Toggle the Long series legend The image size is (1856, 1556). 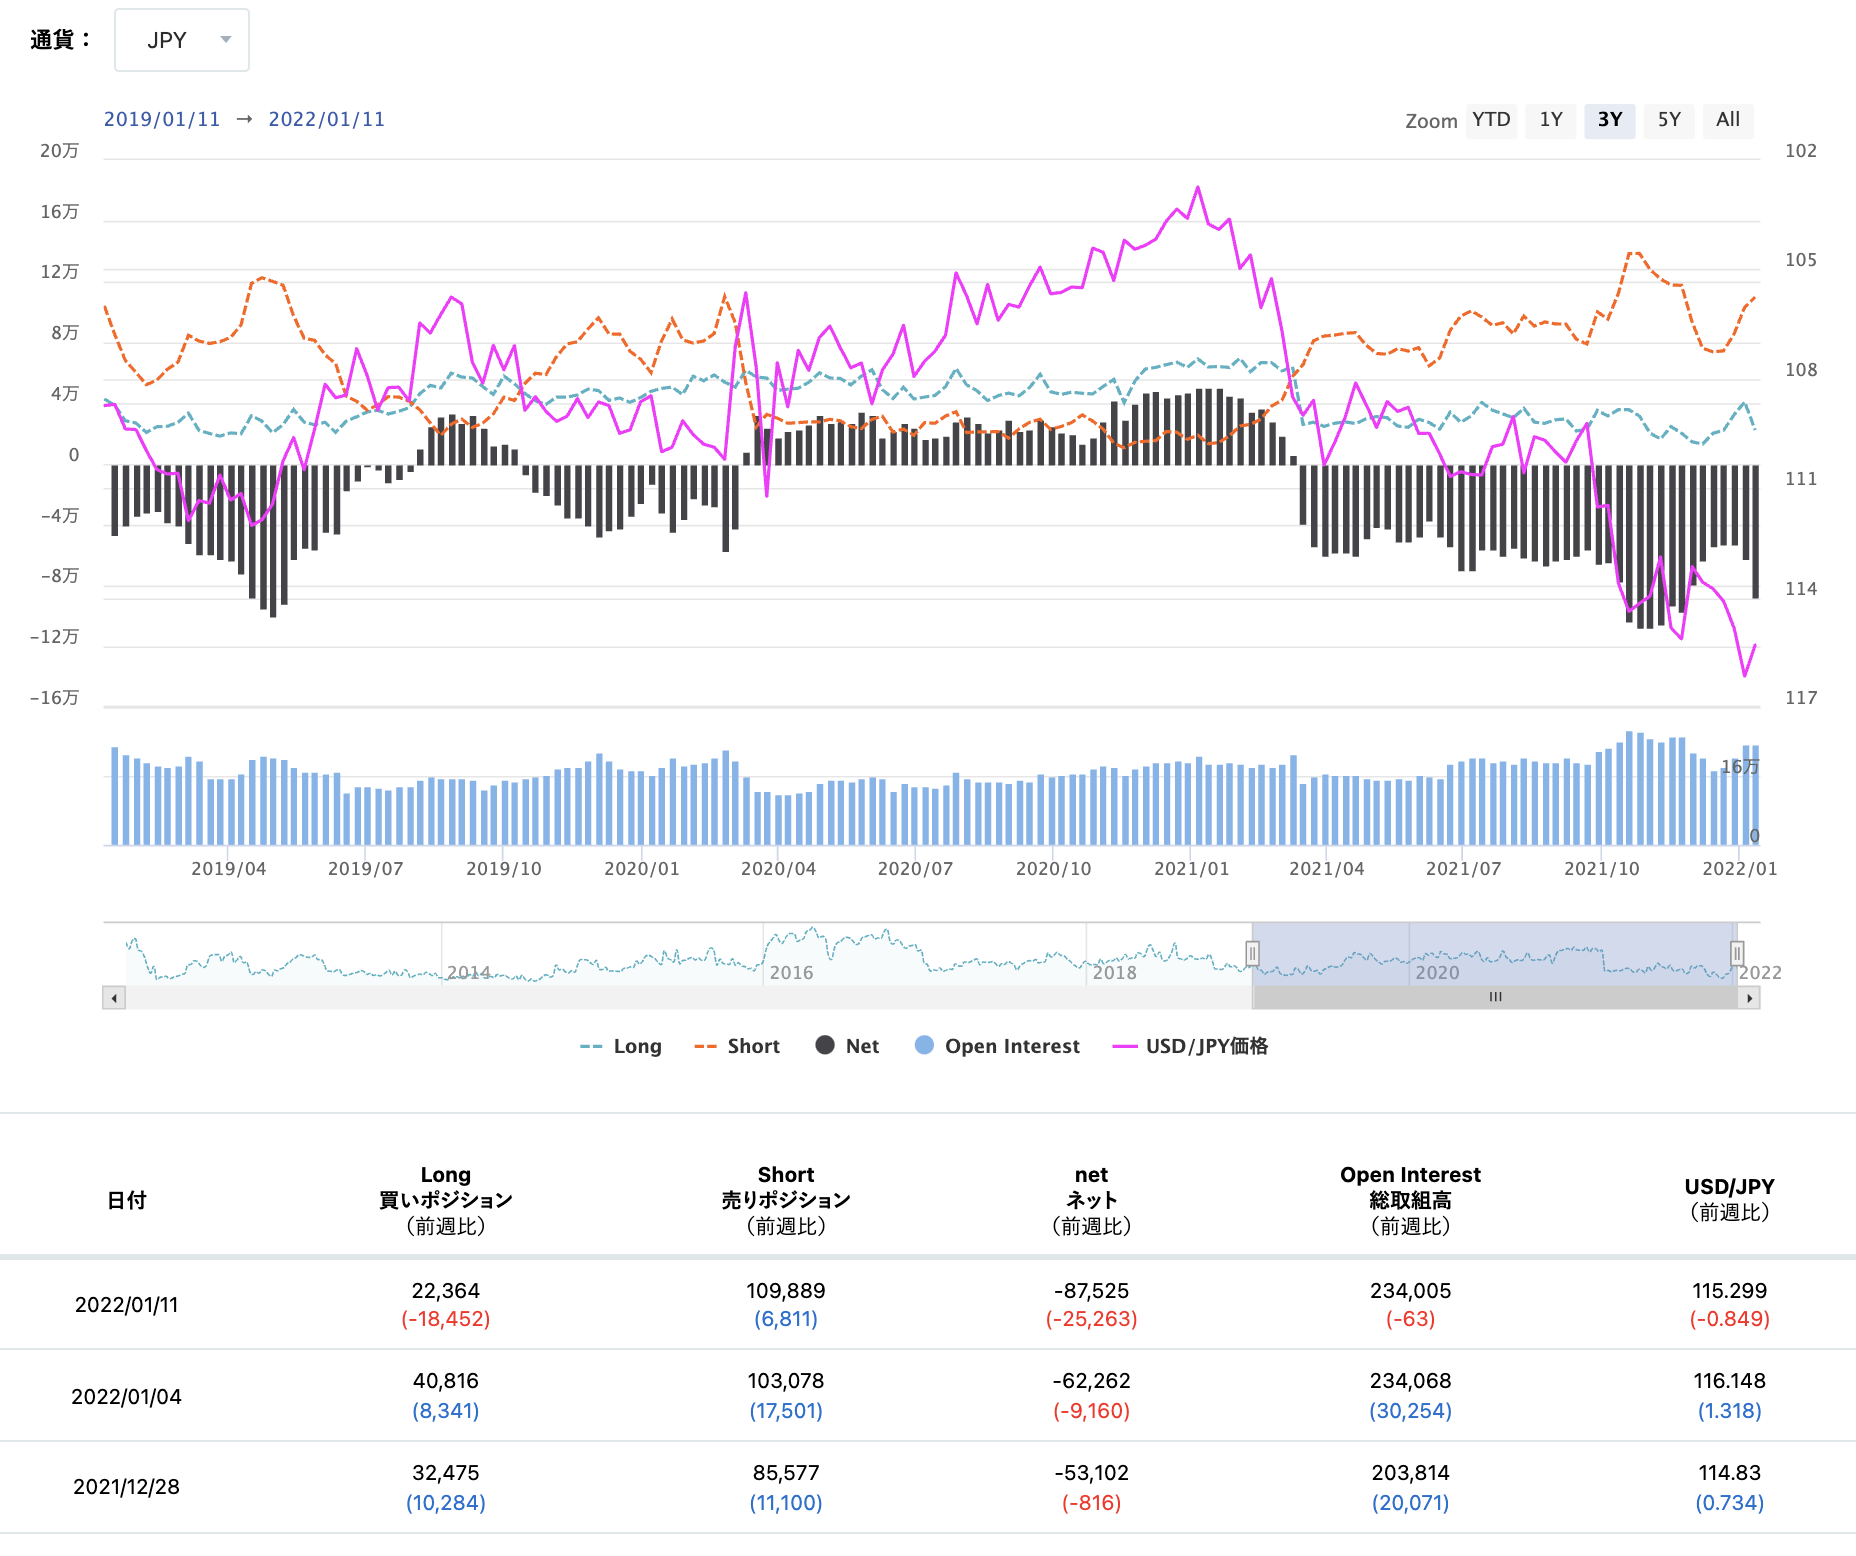[x=621, y=1046]
